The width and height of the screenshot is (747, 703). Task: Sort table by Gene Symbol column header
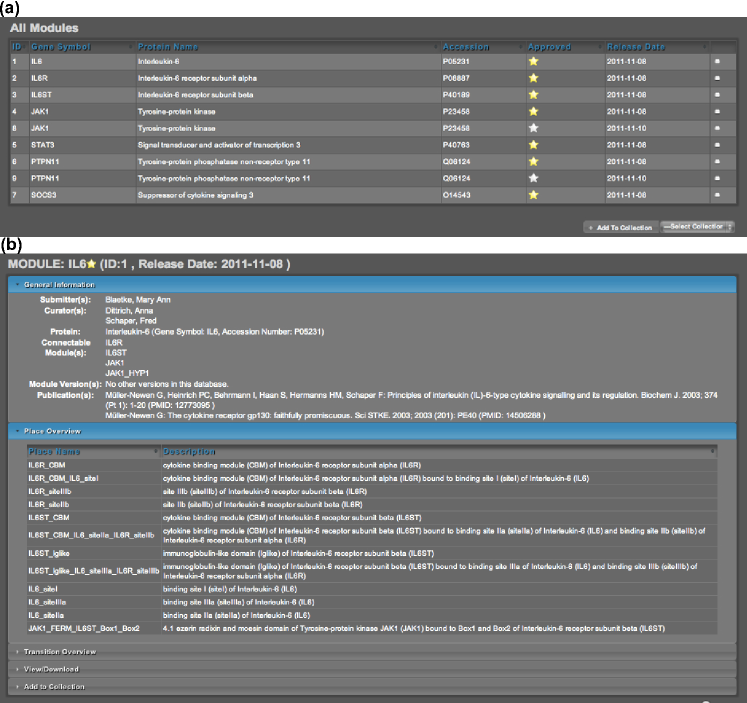click(x=60, y=46)
